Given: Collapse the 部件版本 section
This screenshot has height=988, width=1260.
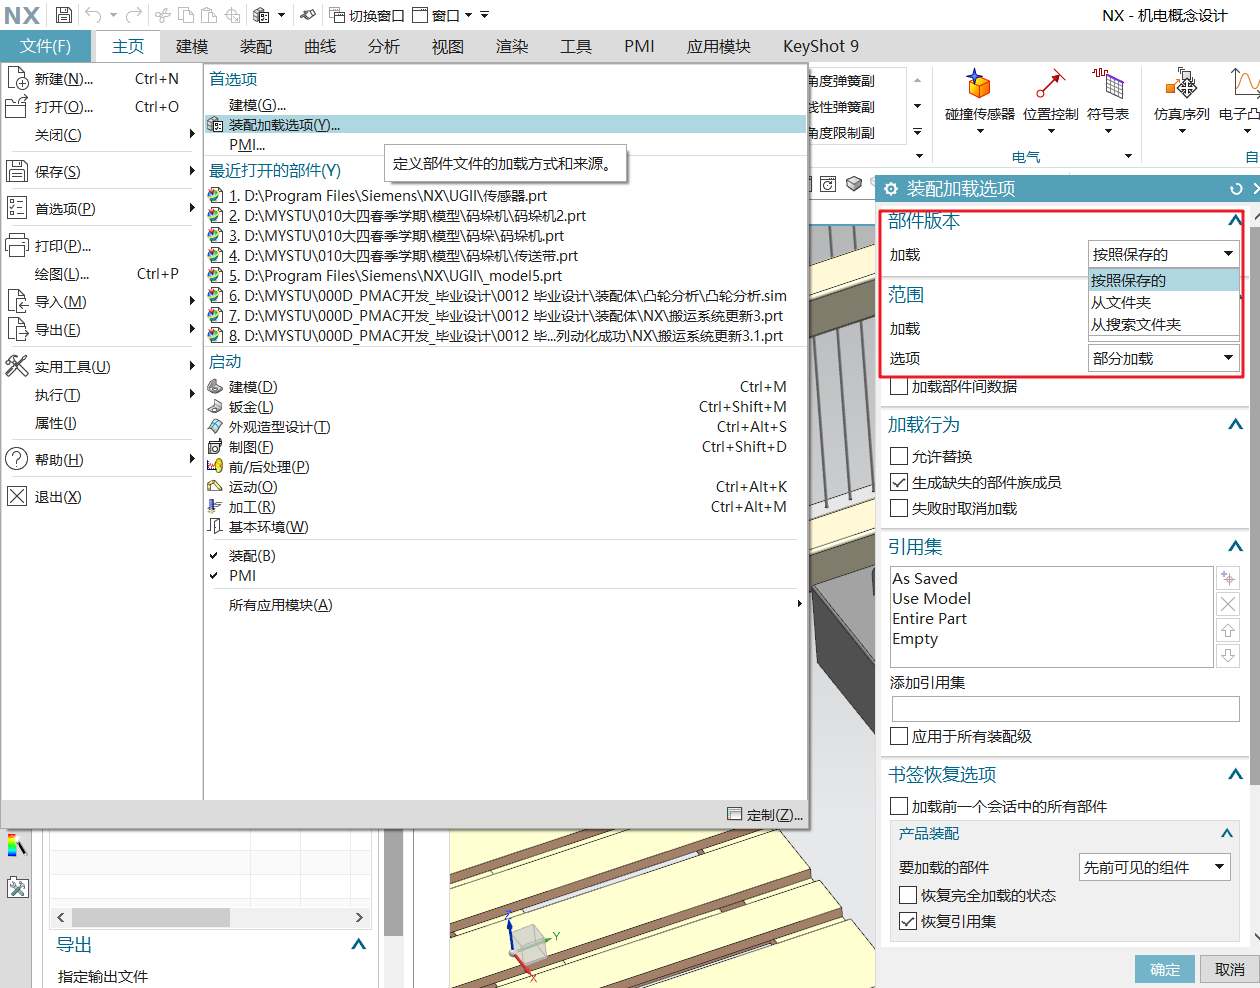Looking at the screenshot, I should click(x=1236, y=221).
